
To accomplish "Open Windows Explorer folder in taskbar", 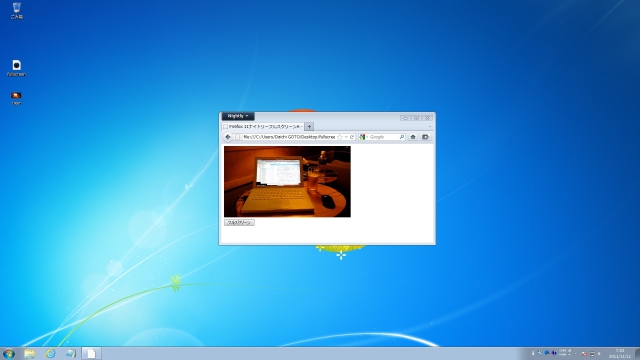I will tap(29, 353).
